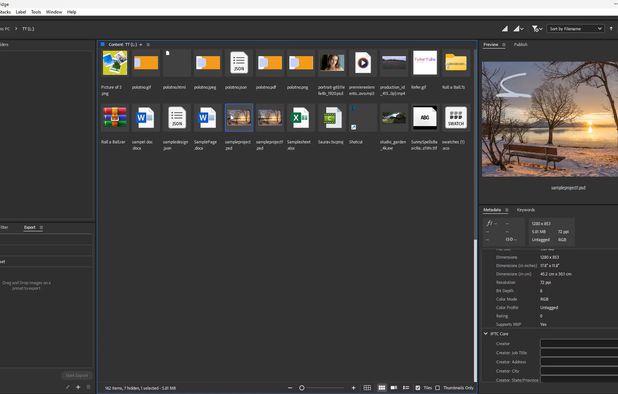Open the Content panel path dropdown arrow

point(141,45)
